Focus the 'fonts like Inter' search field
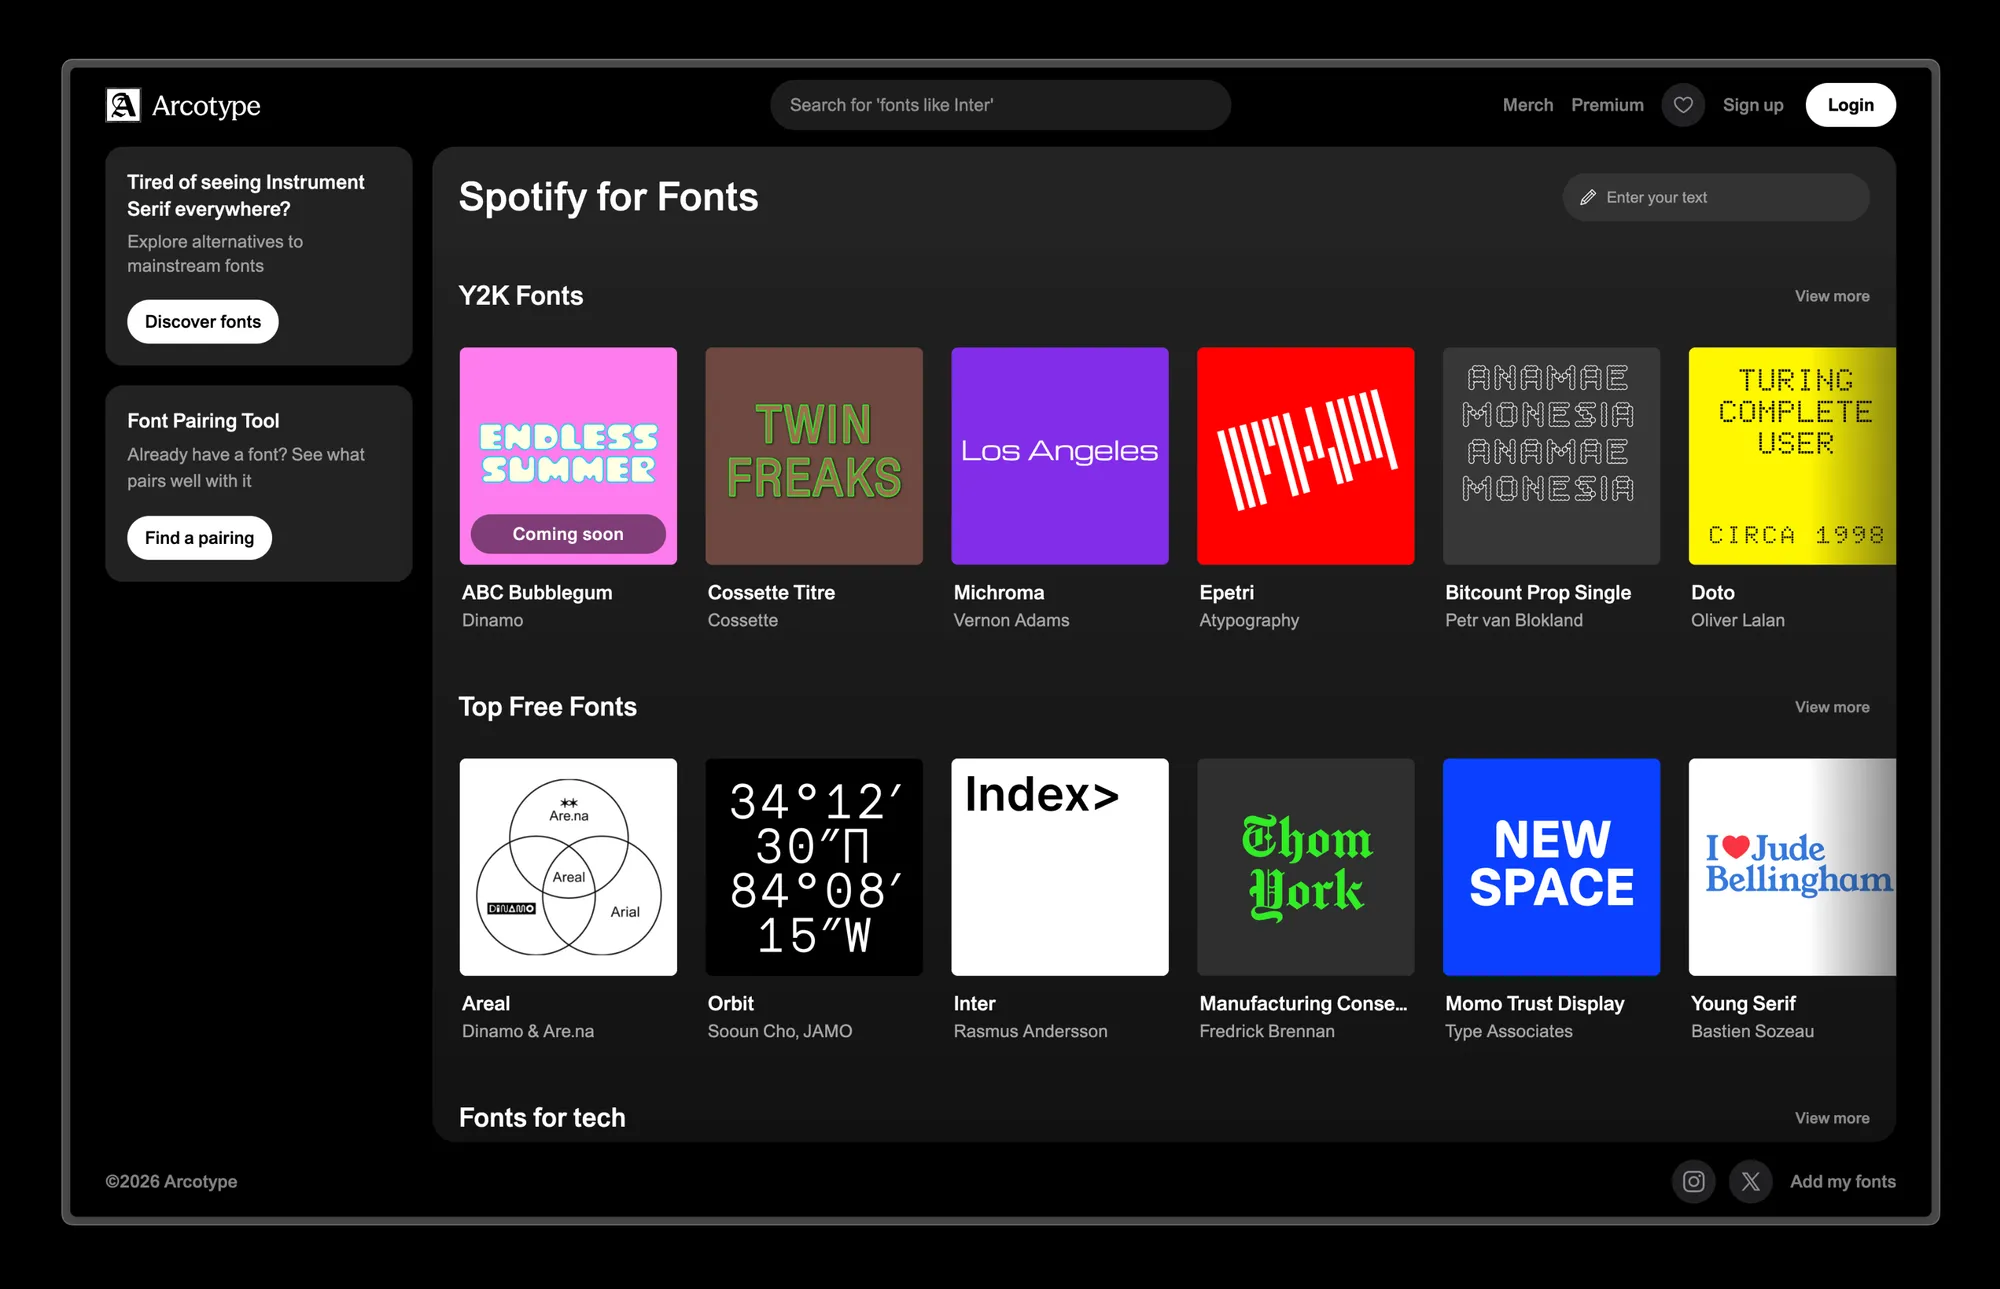This screenshot has width=2000, height=1289. pos(1000,105)
